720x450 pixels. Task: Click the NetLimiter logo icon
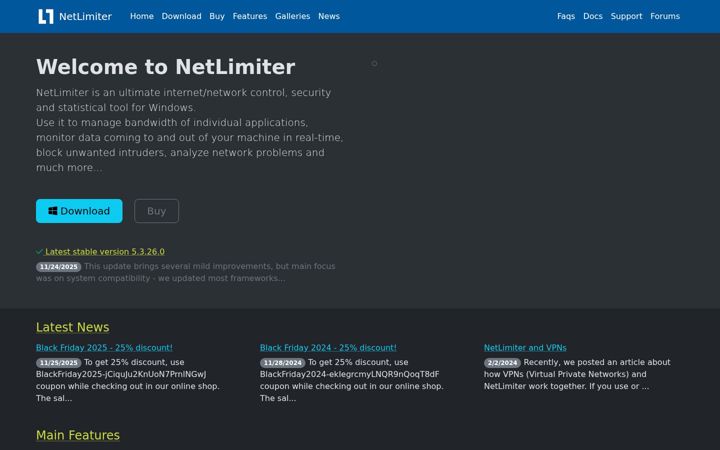46,17
